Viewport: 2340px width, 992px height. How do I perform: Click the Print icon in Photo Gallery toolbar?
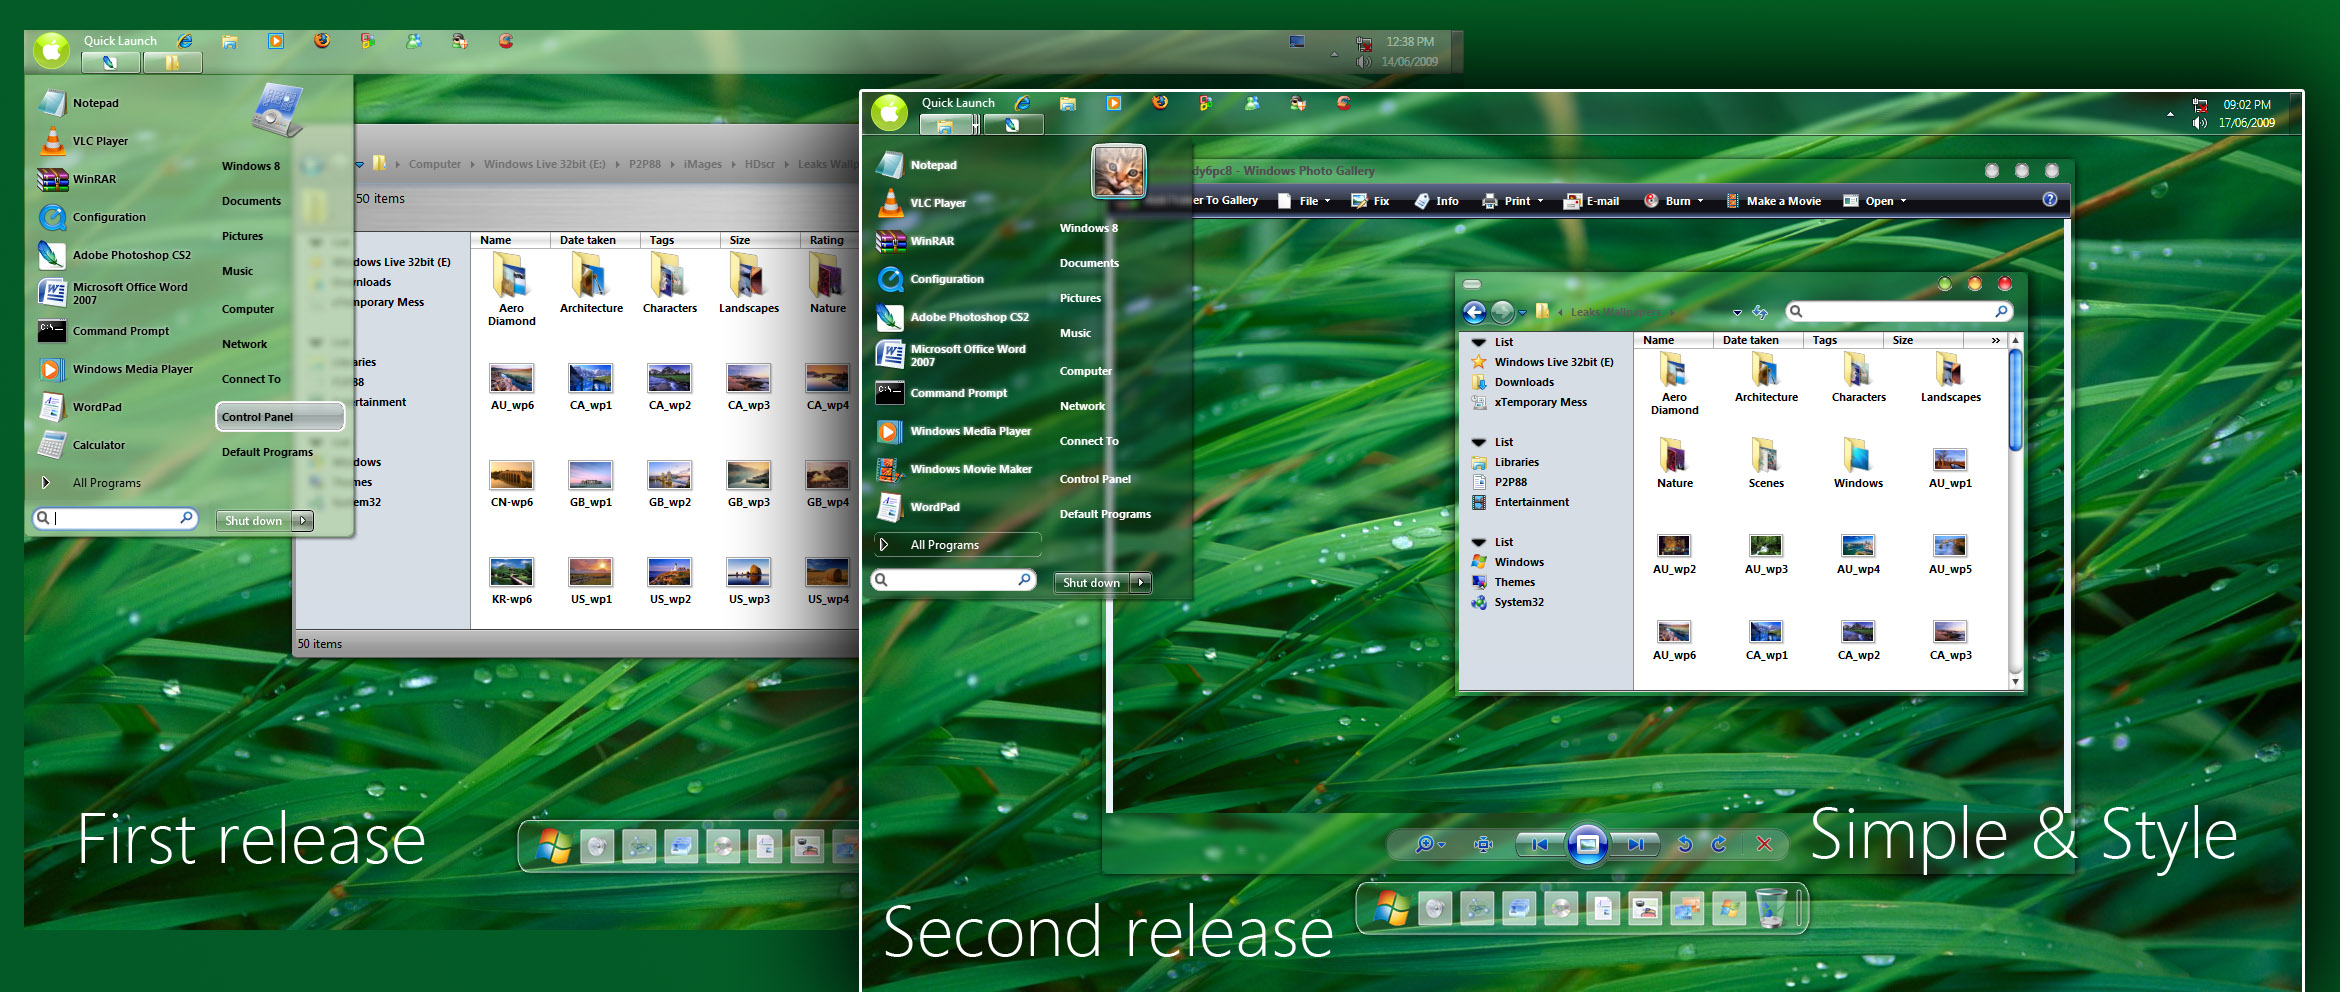coord(1510,200)
